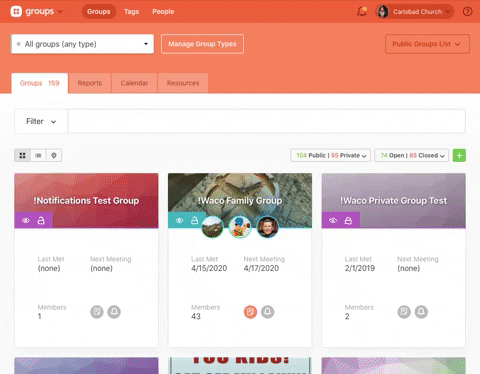Open the All groups (any type) dropdown
Viewport: 480px width, 374px height.
82,44
